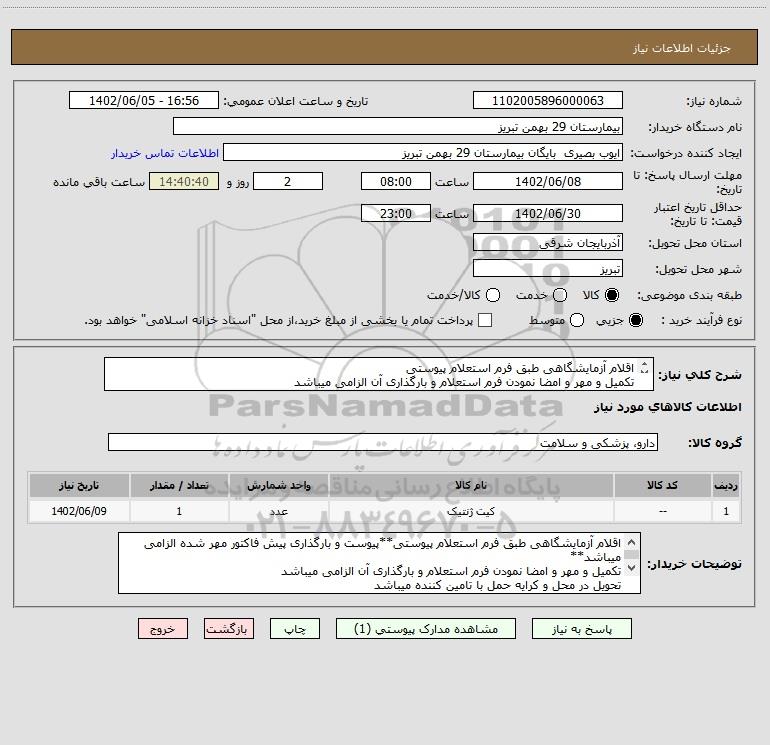770x745 pixels.
Task: Click the توضیحات خریدار text area
Action: tap(379, 563)
